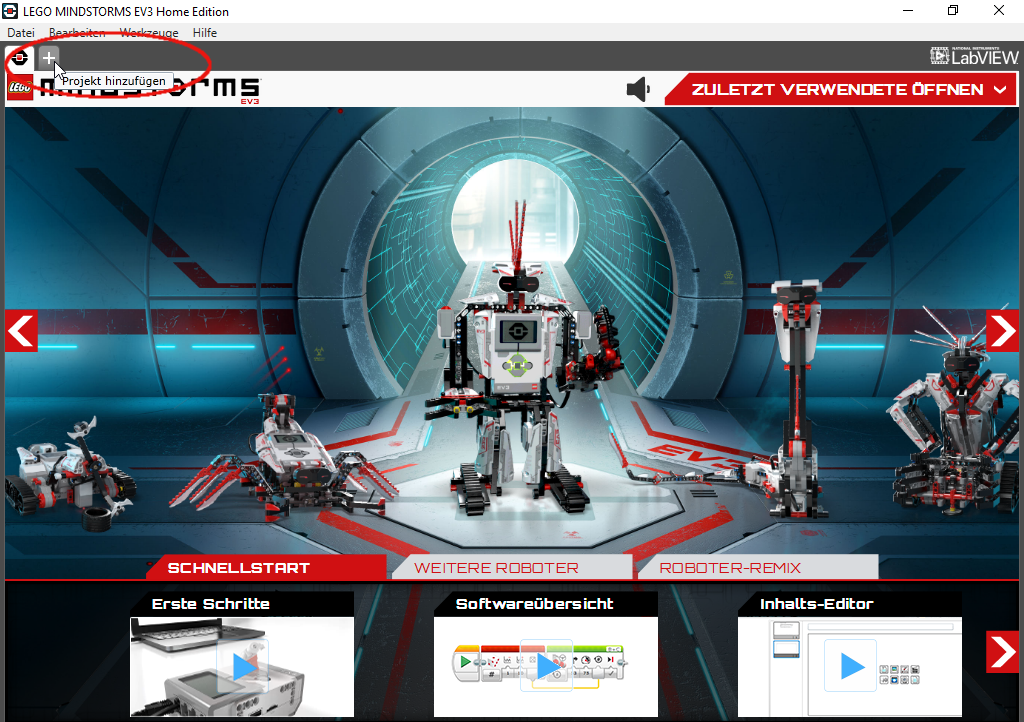
Task: Show previous robot with left arrow
Action: coord(21,331)
